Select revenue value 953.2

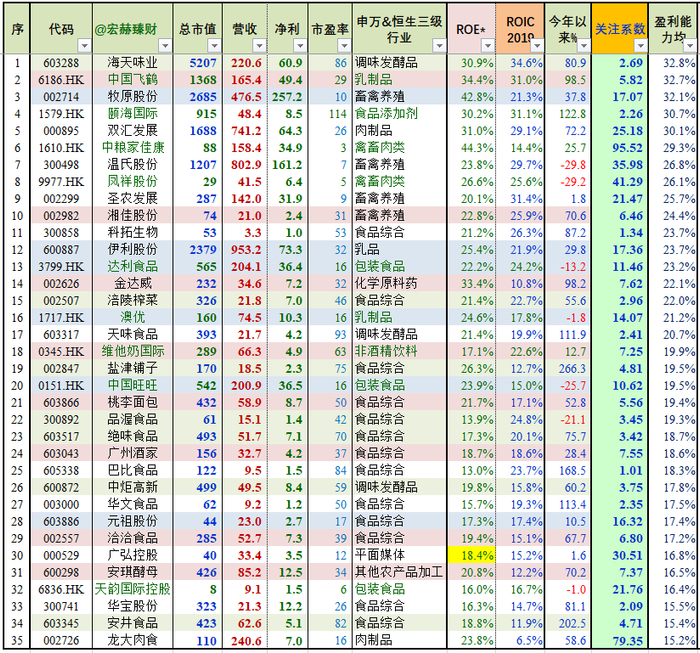(x=246, y=250)
